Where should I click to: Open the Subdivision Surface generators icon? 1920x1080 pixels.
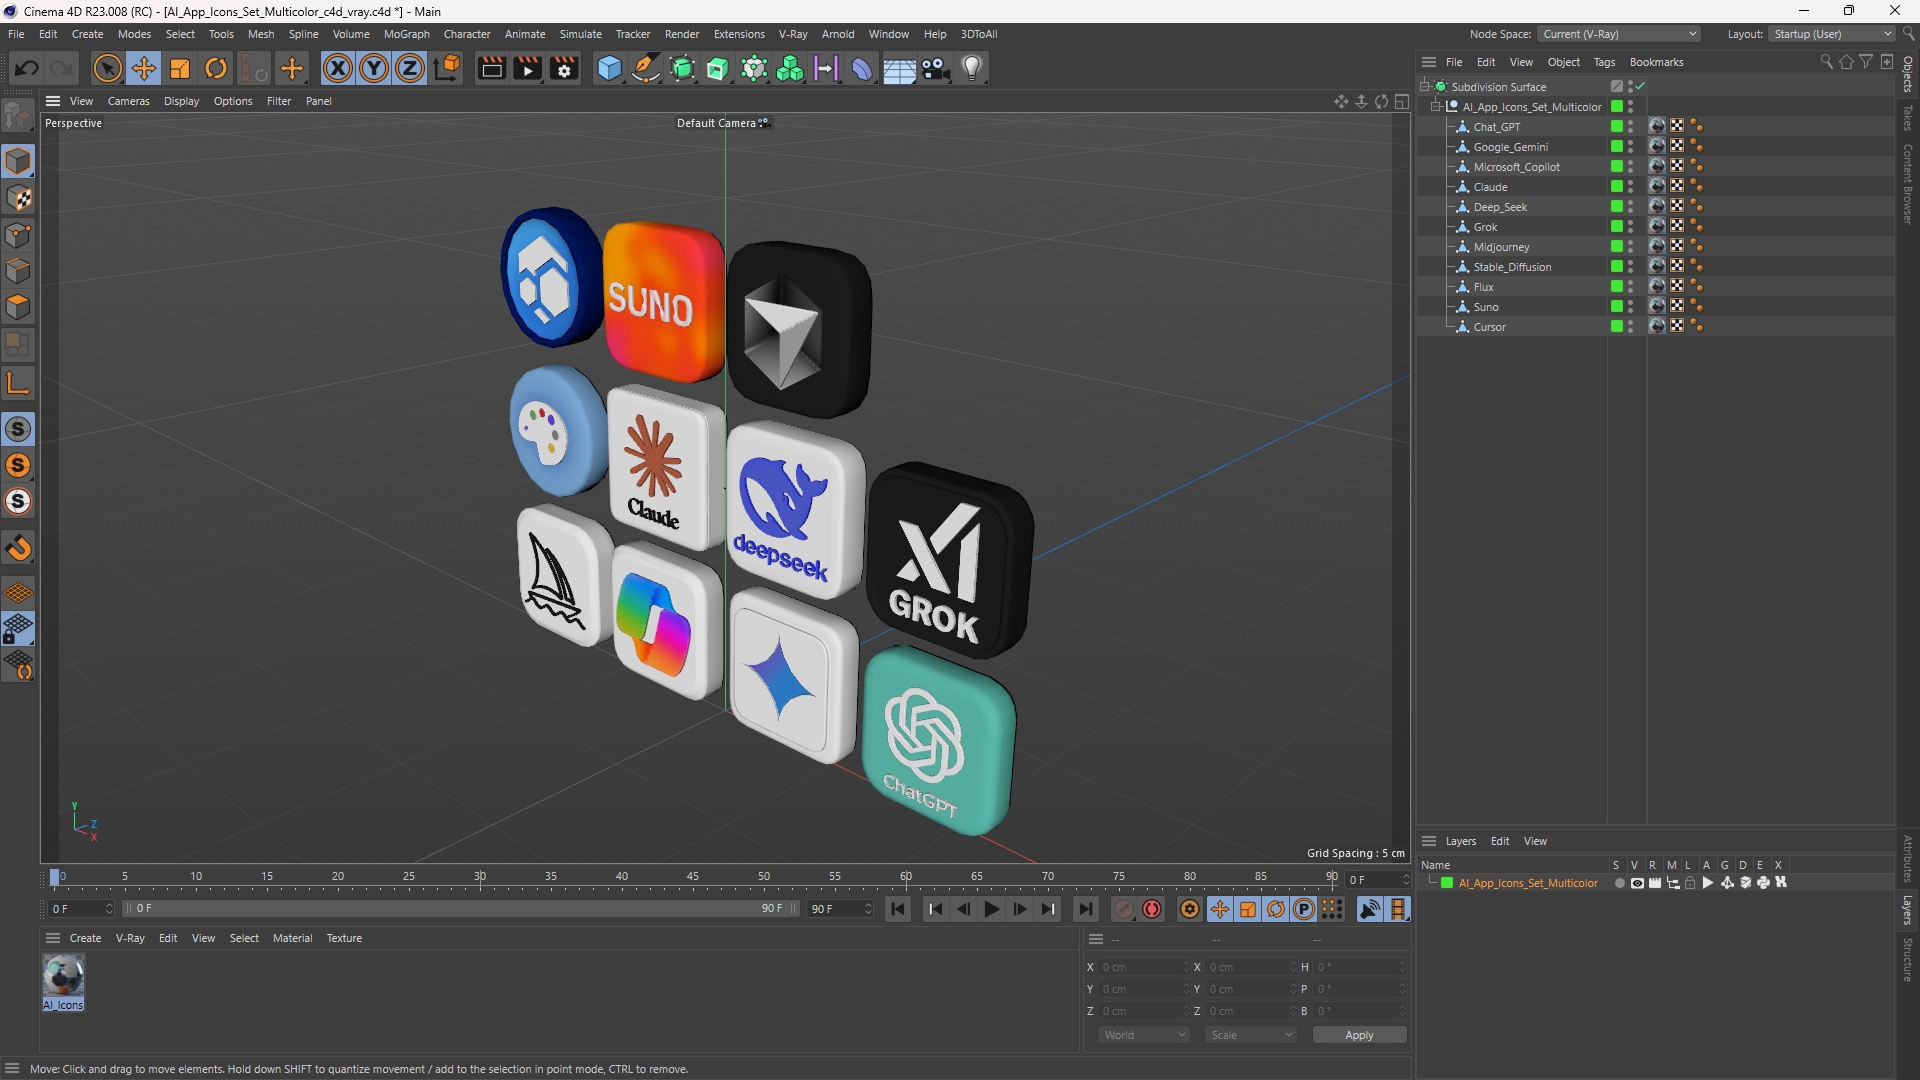(683, 68)
